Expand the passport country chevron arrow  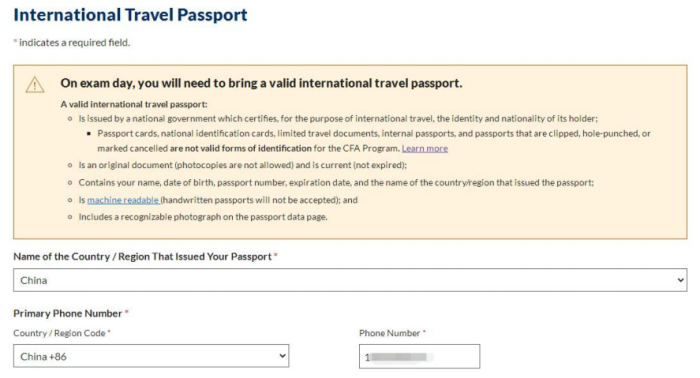680,280
